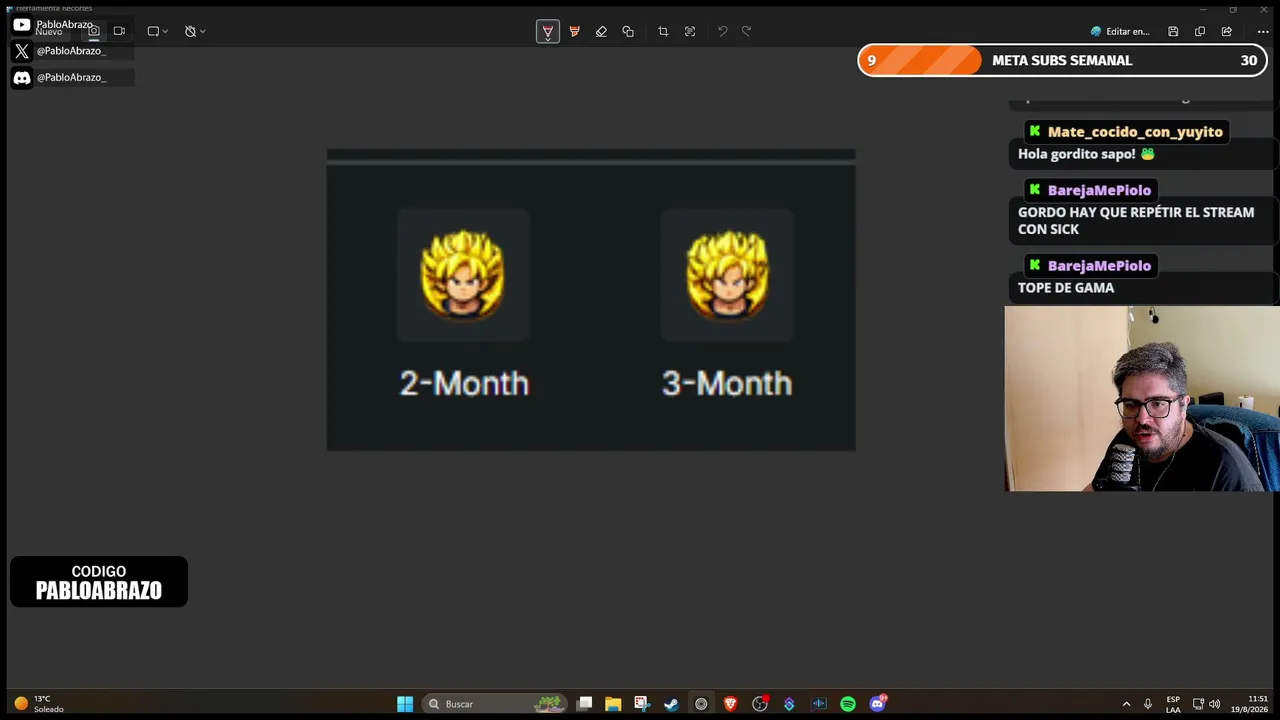Click chat message 'TOPE DE GAMA'
Viewport: 1280px width, 720px height.
(x=1066, y=288)
